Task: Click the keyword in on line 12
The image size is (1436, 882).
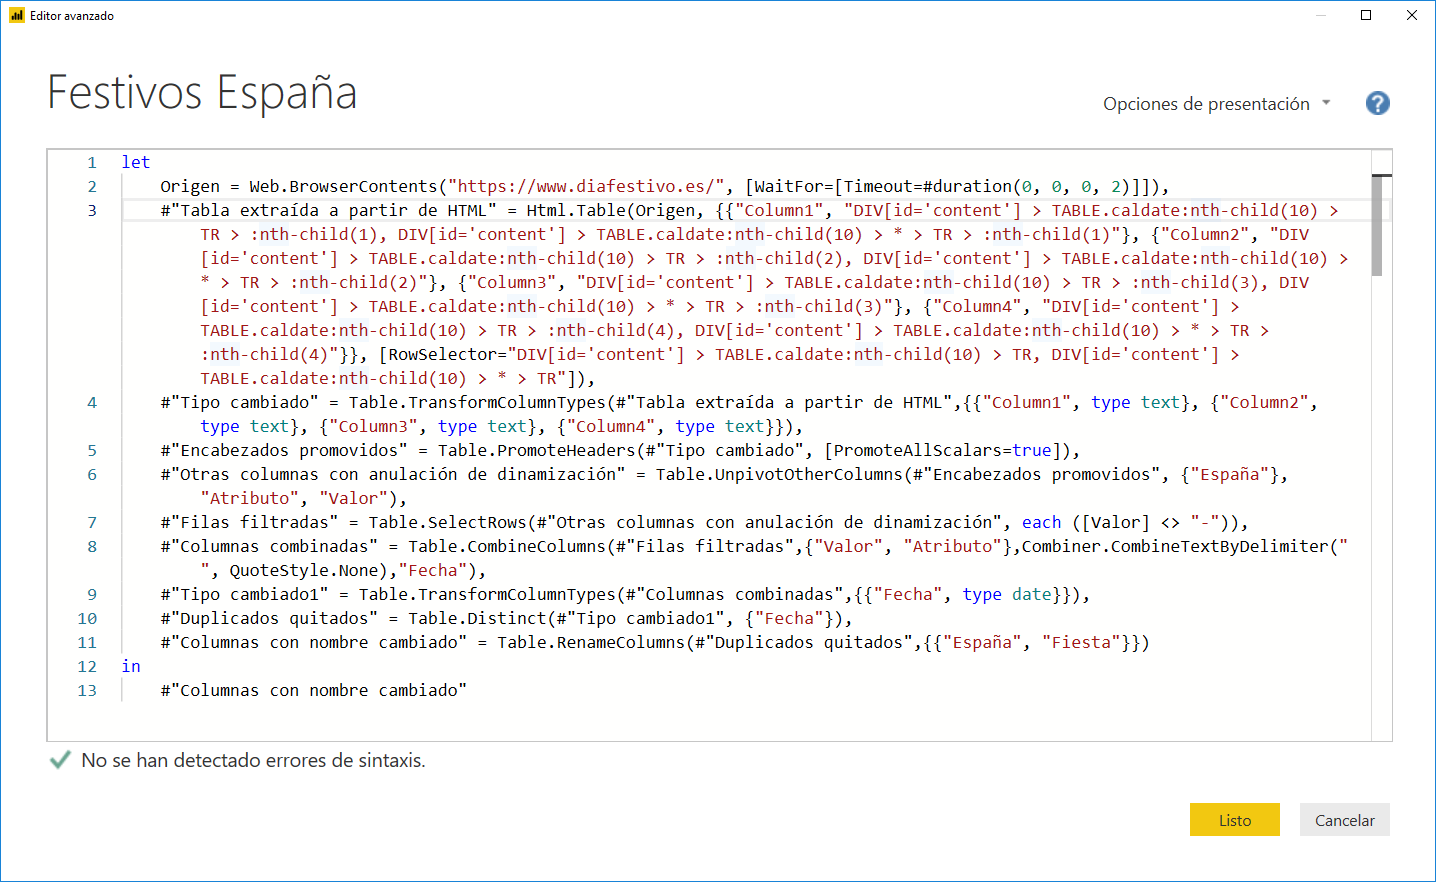Action: (130, 665)
